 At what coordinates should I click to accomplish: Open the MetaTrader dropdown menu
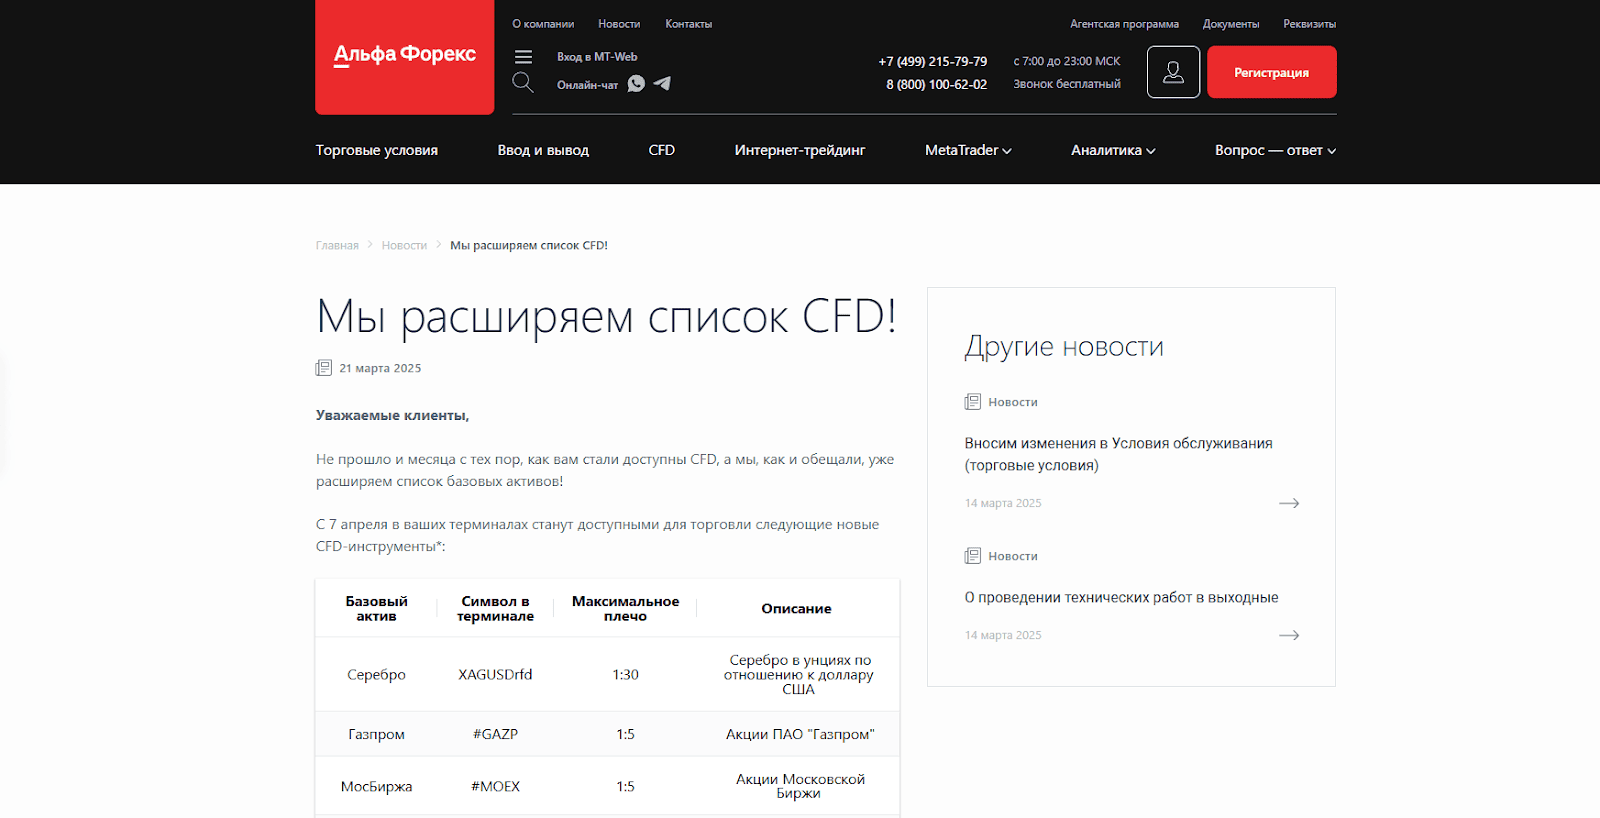(x=968, y=150)
